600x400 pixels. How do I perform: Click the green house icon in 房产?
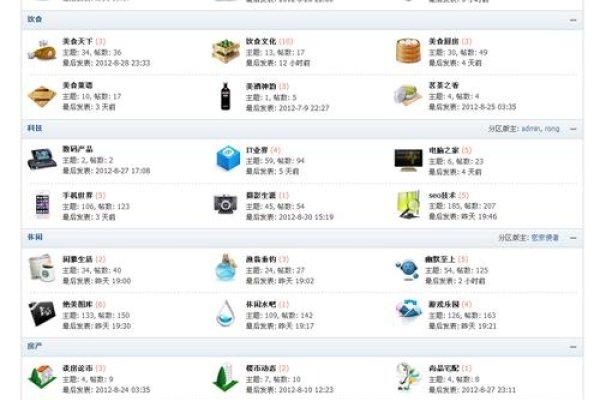click(42, 376)
